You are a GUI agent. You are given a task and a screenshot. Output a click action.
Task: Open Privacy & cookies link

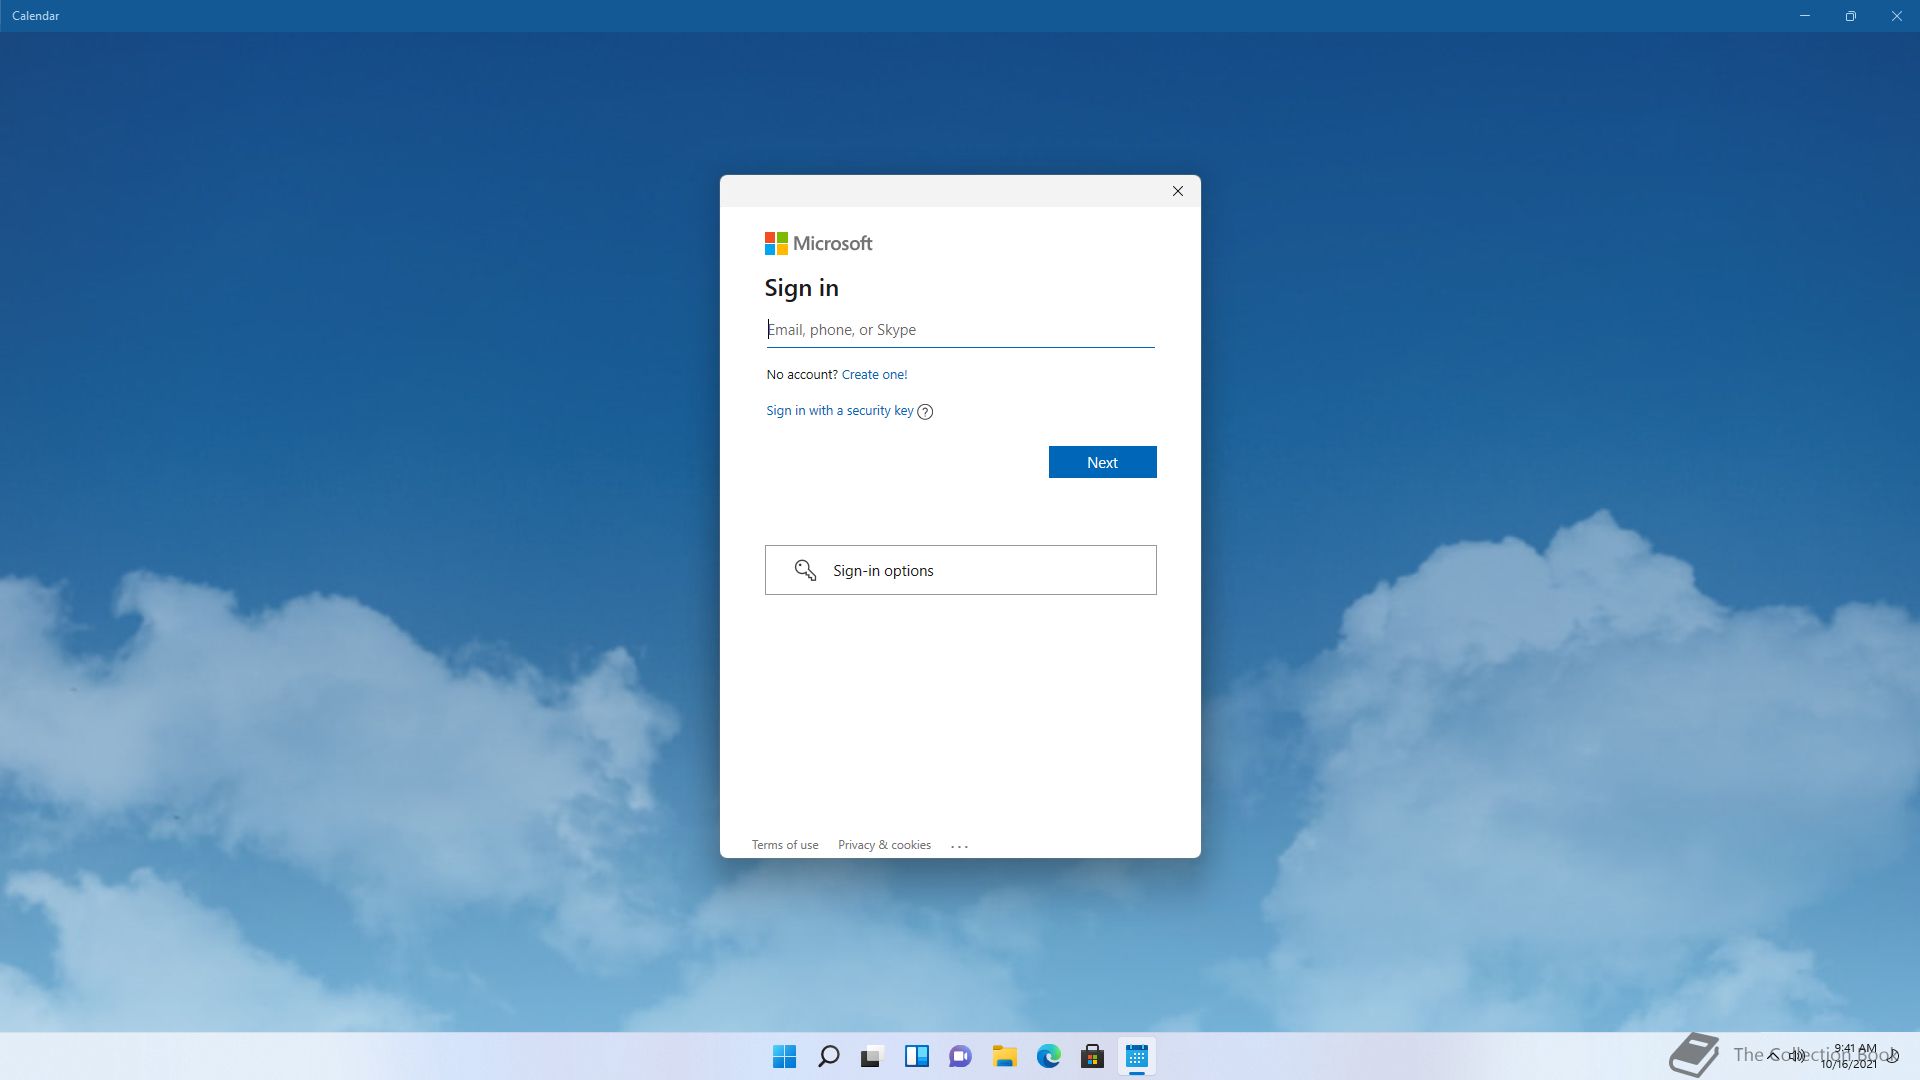(x=884, y=845)
